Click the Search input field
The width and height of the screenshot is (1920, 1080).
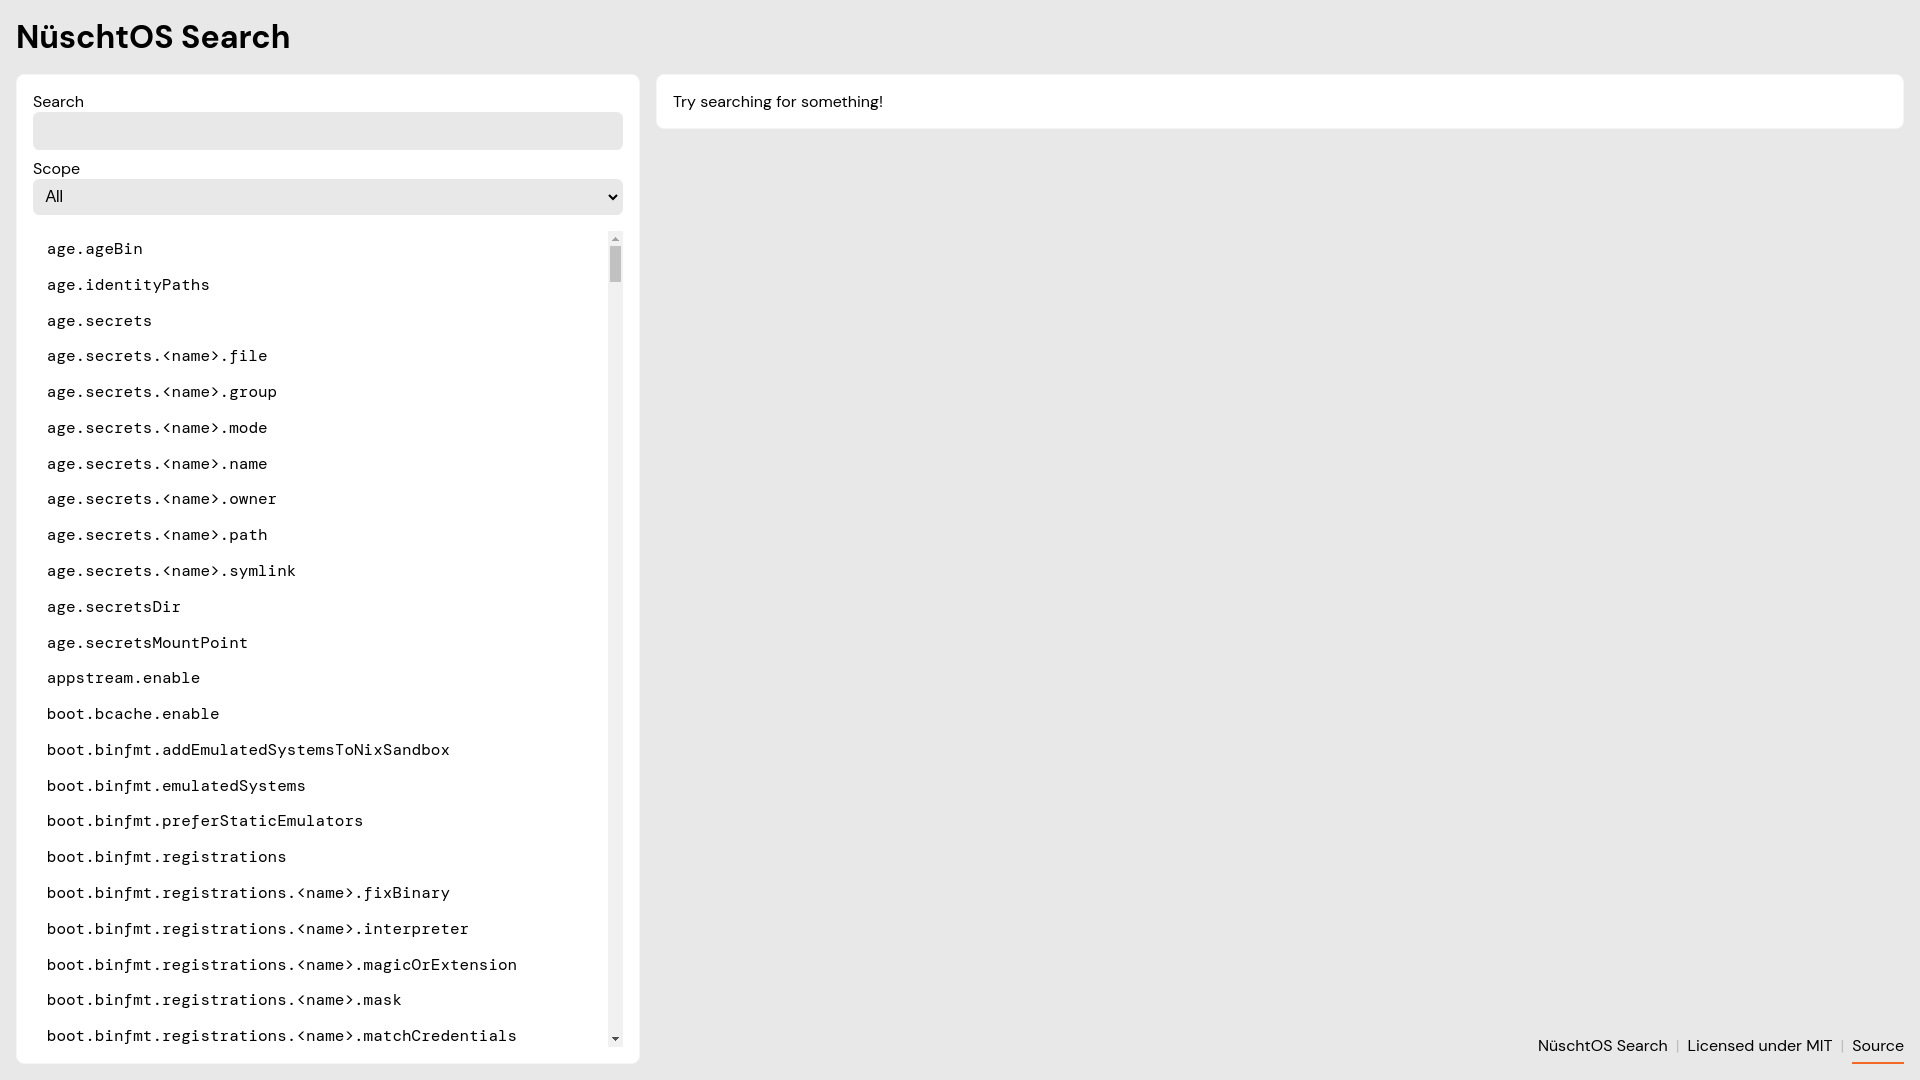[327, 131]
